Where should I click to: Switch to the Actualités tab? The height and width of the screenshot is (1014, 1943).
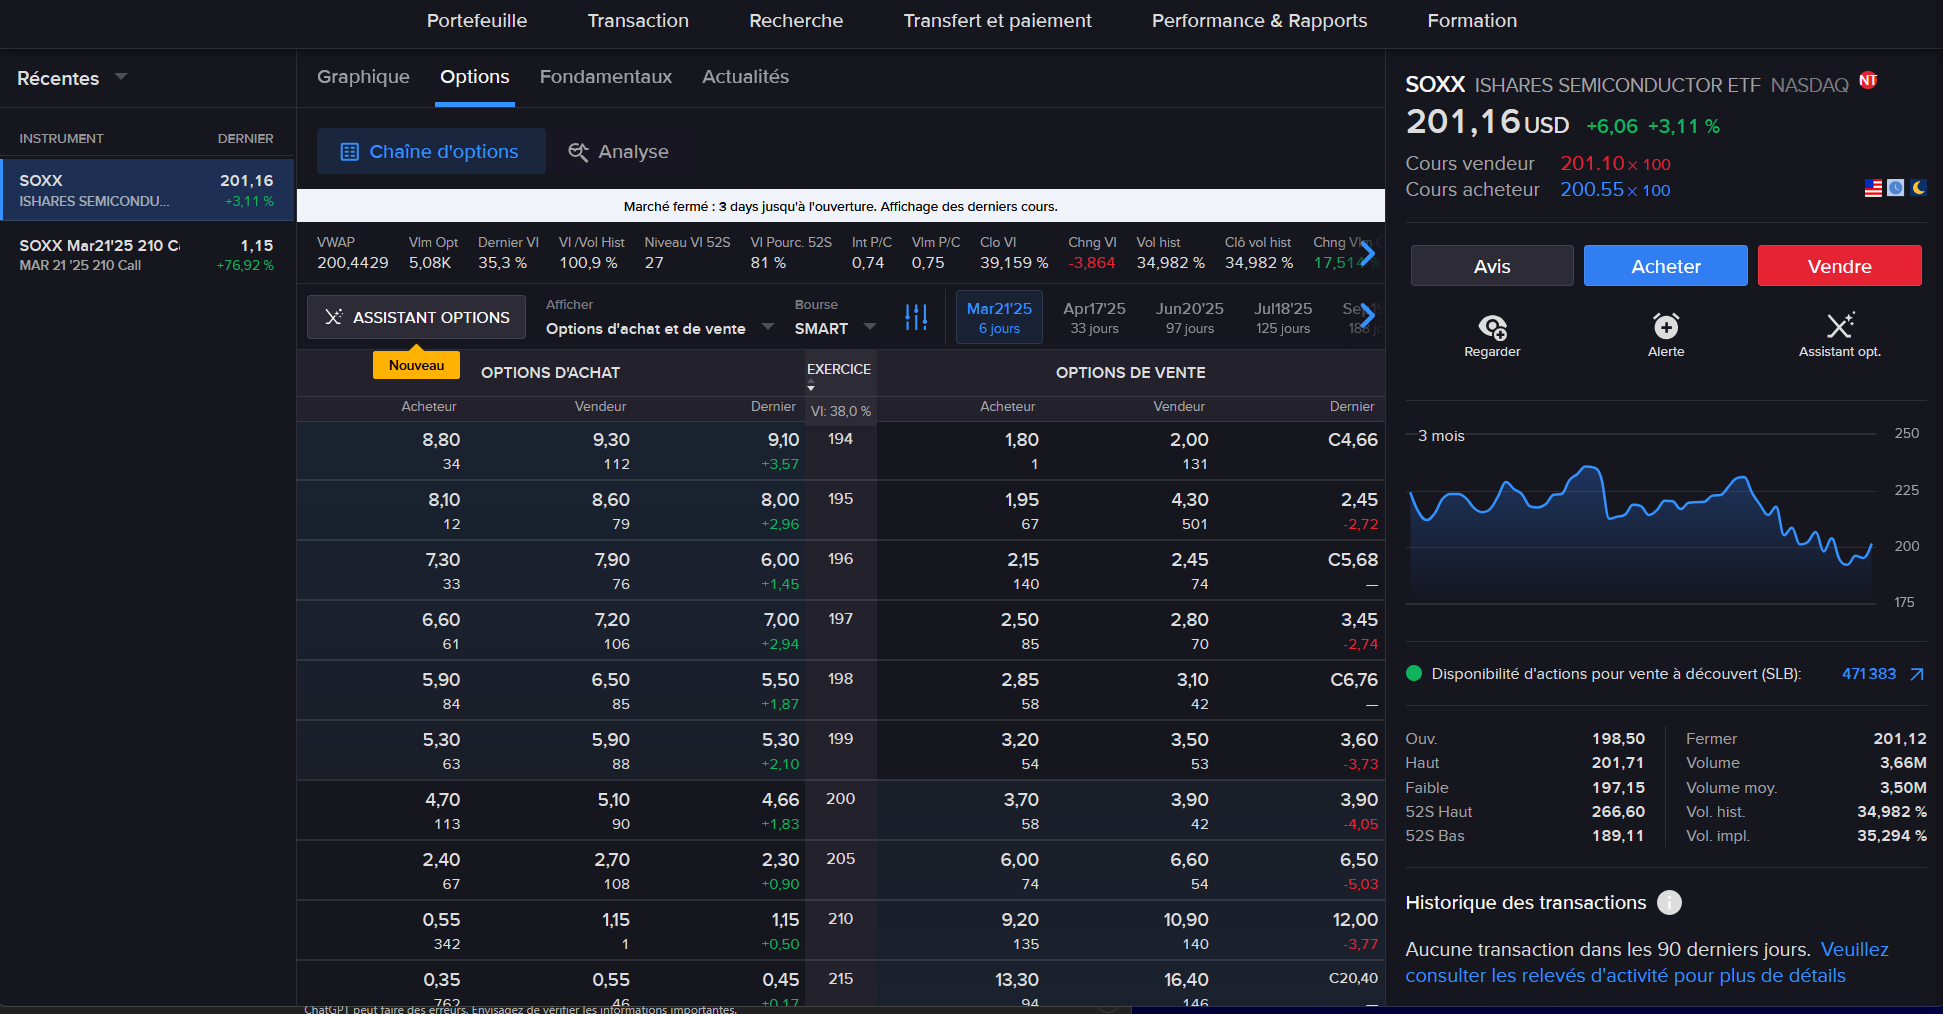745,77
